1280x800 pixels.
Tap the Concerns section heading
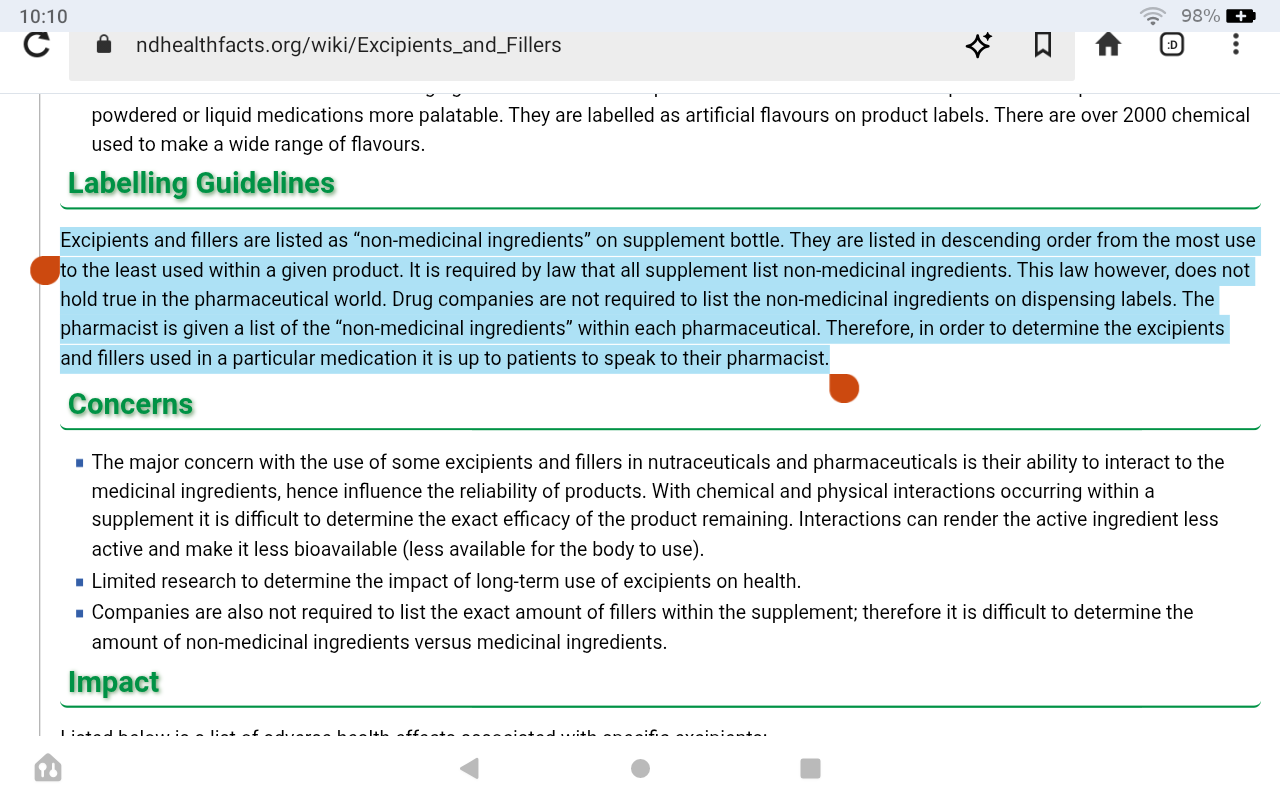click(130, 404)
